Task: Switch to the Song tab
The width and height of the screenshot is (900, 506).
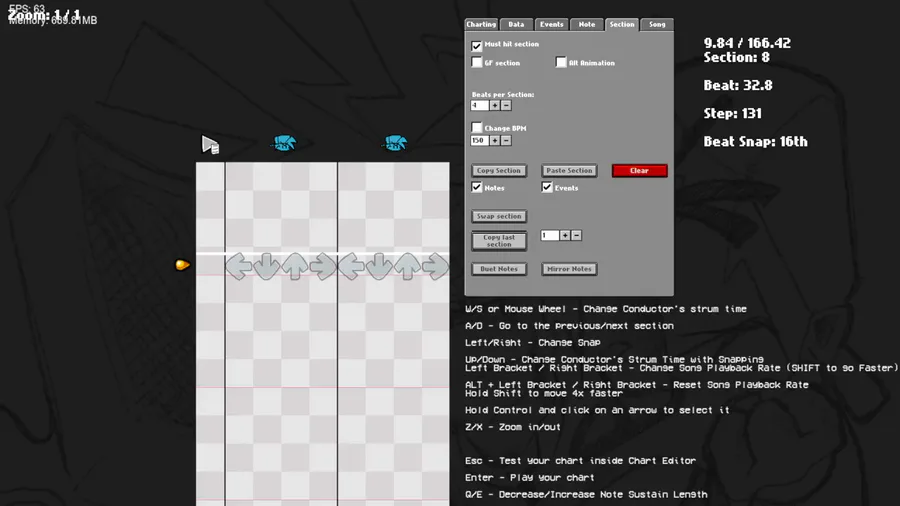Action: pos(657,24)
